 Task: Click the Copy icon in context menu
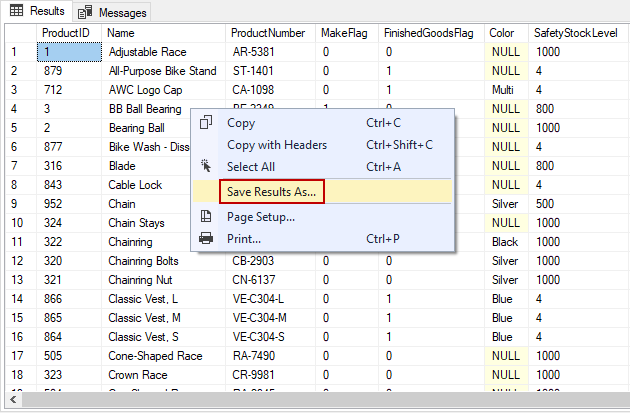pos(206,123)
